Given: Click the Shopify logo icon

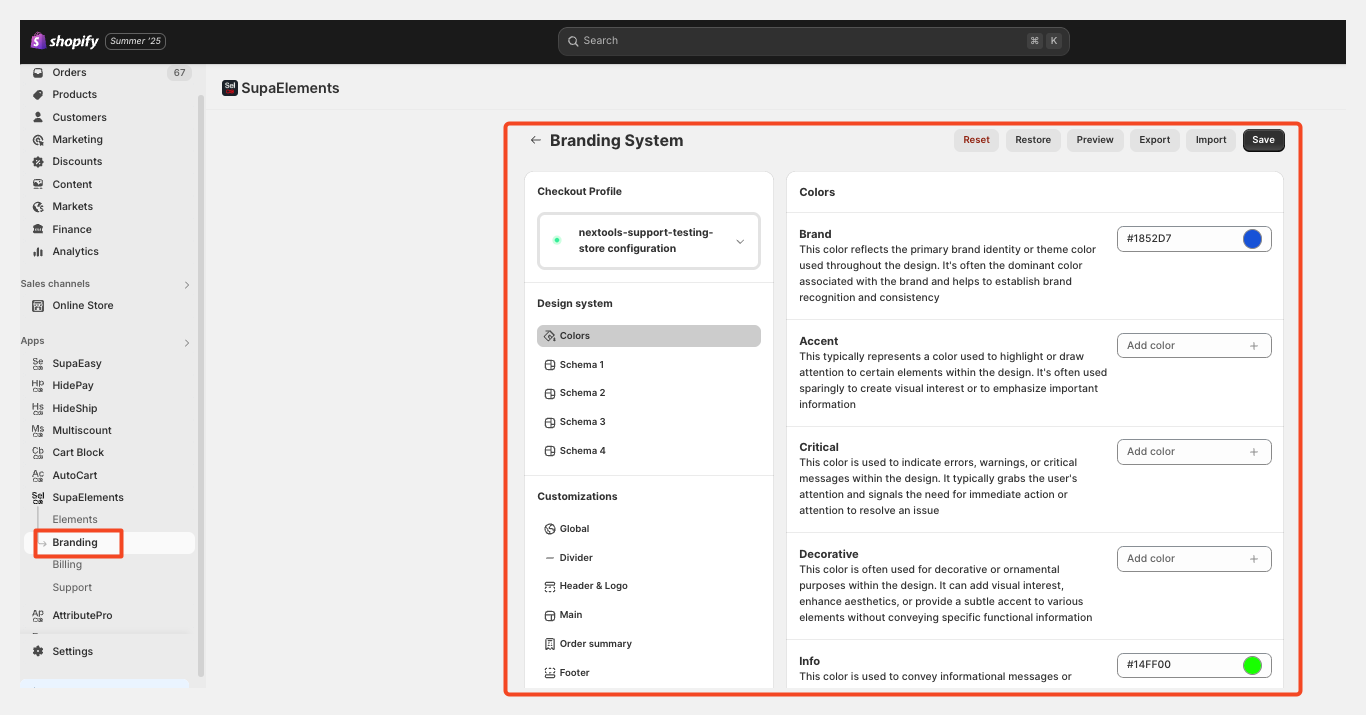Looking at the screenshot, I should pyautogui.click(x=38, y=41).
